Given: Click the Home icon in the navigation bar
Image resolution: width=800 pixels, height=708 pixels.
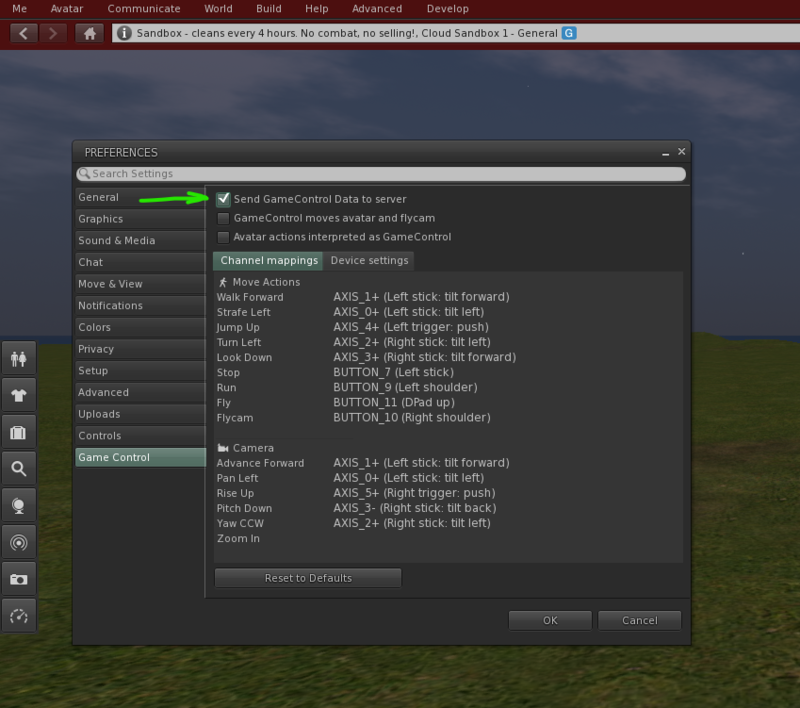Looking at the screenshot, I should pyautogui.click(x=89, y=32).
